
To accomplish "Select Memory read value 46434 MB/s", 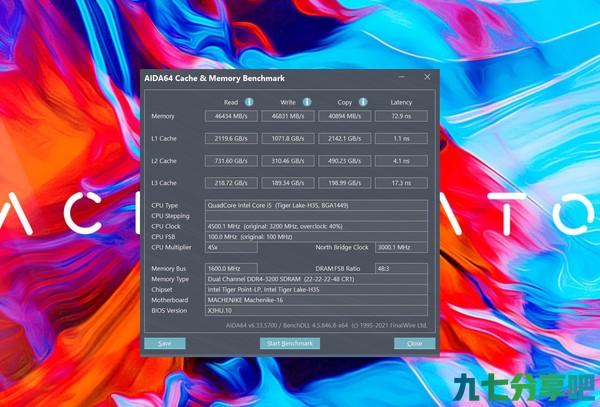I will (x=231, y=116).
